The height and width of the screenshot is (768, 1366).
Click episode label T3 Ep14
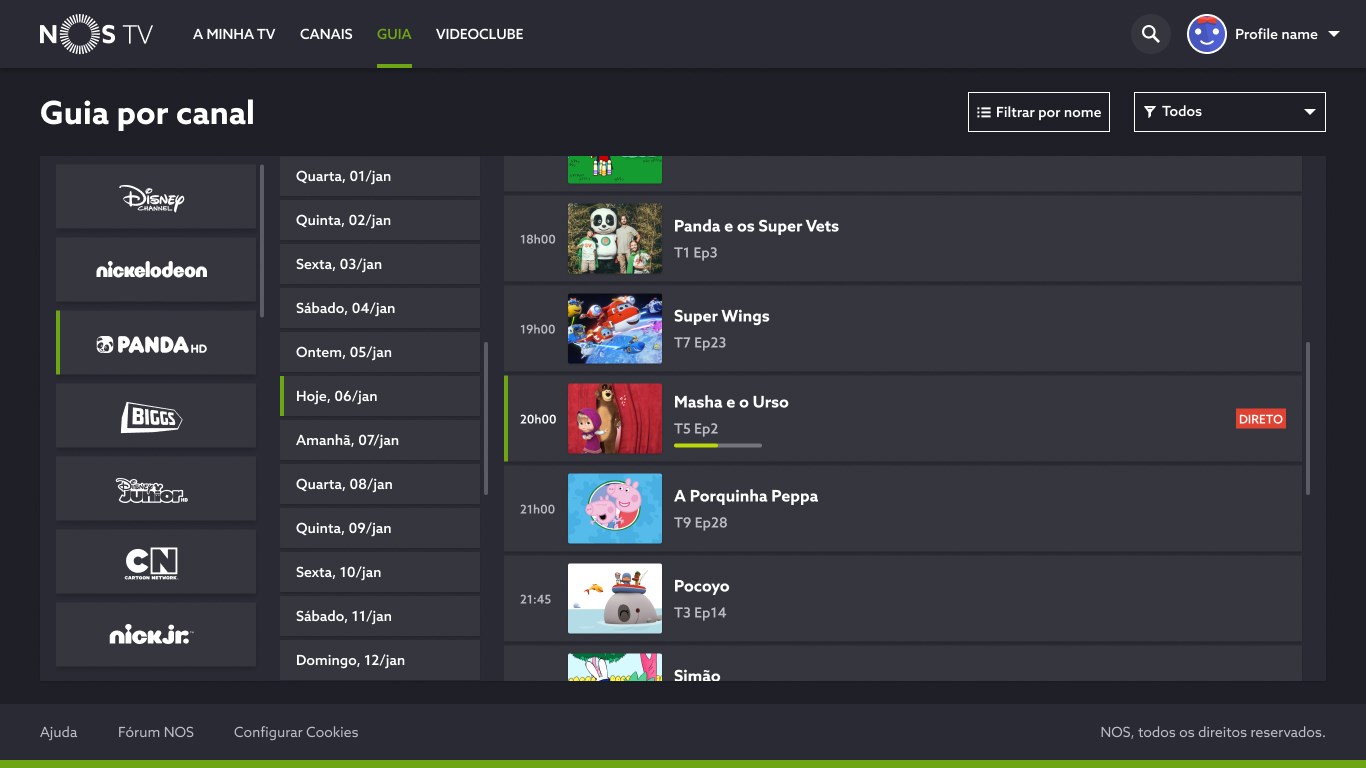pyautogui.click(x=700, y=613)
